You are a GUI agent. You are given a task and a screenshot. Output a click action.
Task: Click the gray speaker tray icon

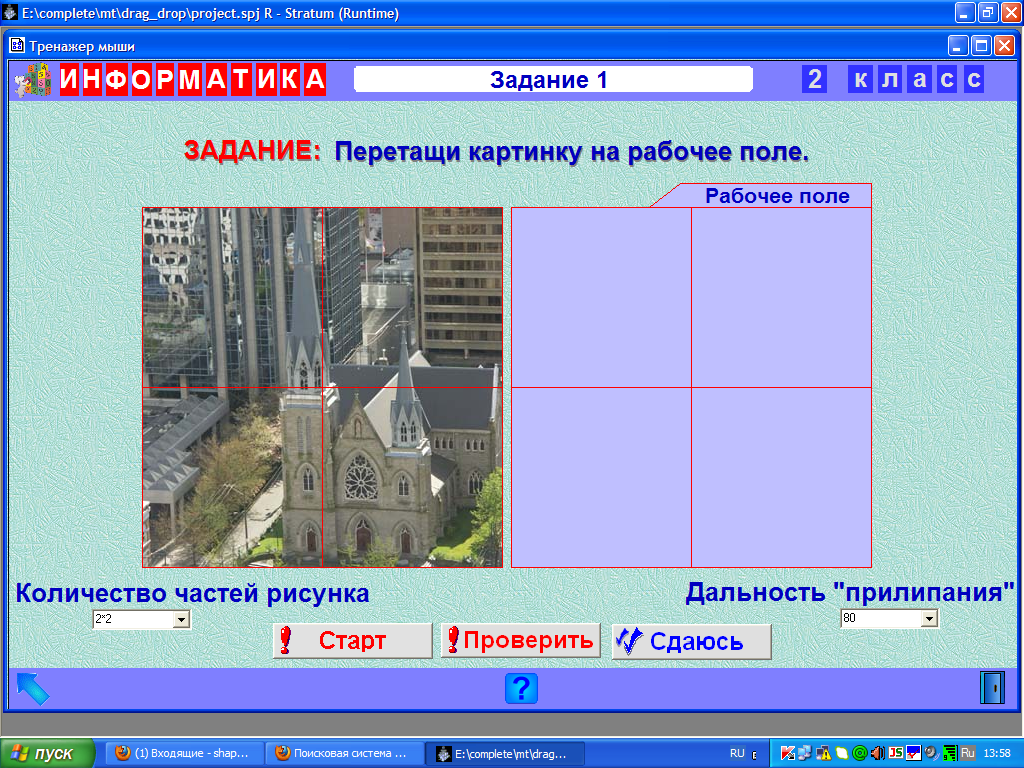tap(931, 753)
